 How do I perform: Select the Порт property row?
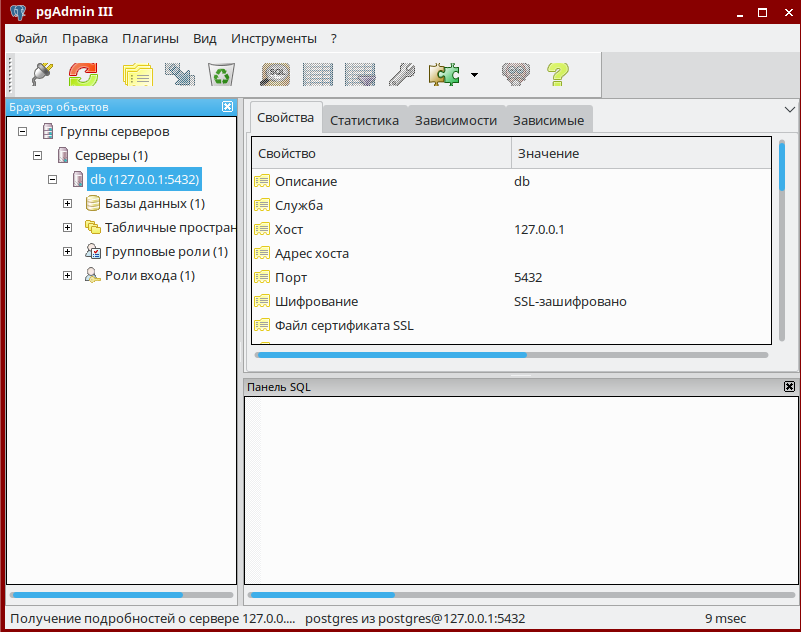coord(511,277)
